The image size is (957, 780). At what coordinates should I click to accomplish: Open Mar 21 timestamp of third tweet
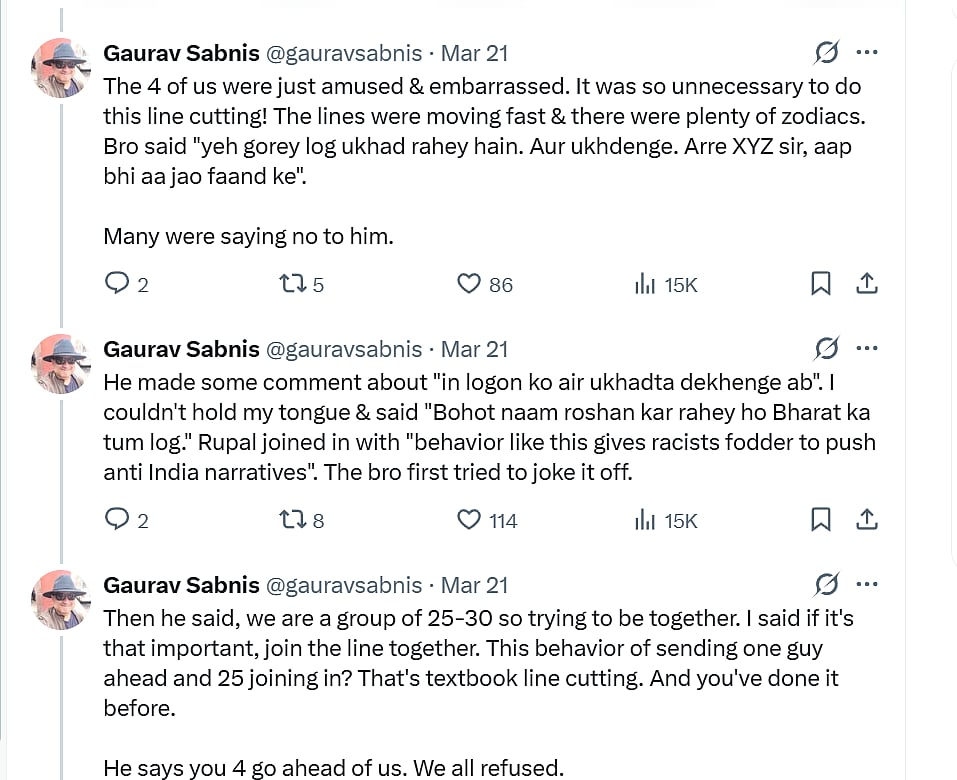(x=474, y=585)
